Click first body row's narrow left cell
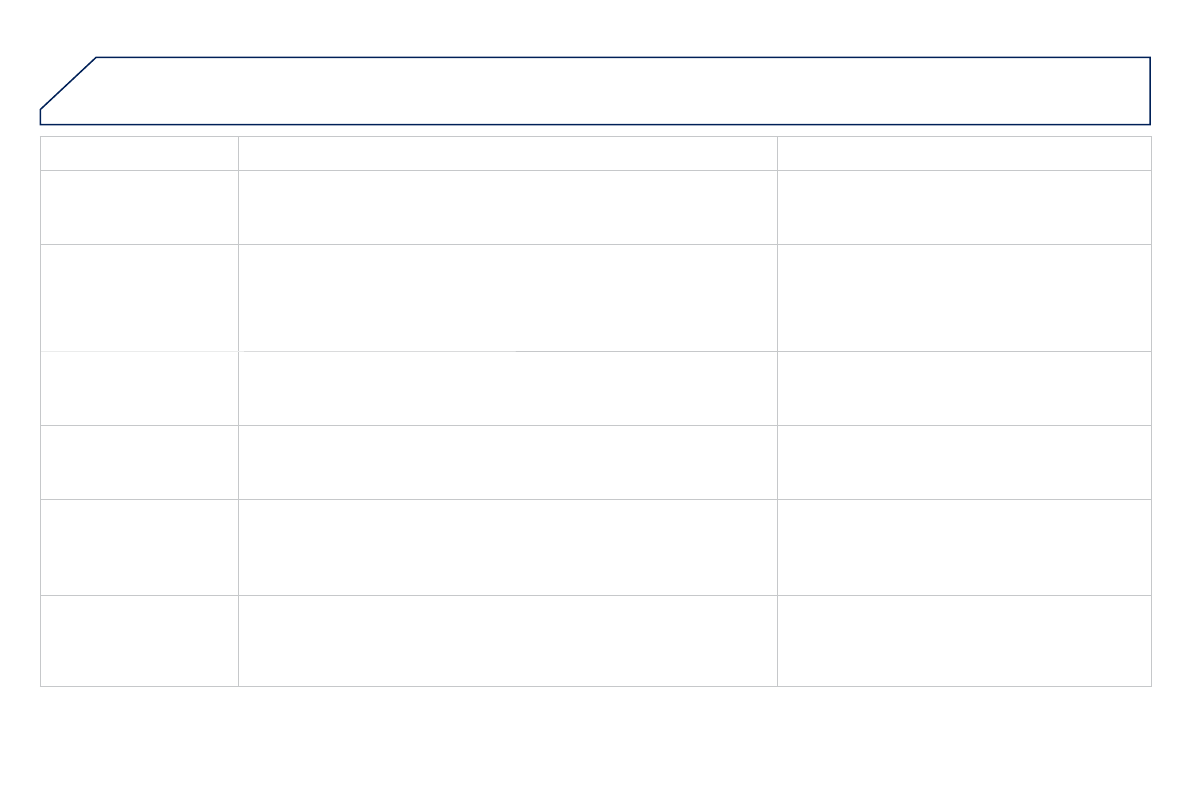Image resolution: width=1191 pixels, height=794 pixels. (x=139, y=207)
